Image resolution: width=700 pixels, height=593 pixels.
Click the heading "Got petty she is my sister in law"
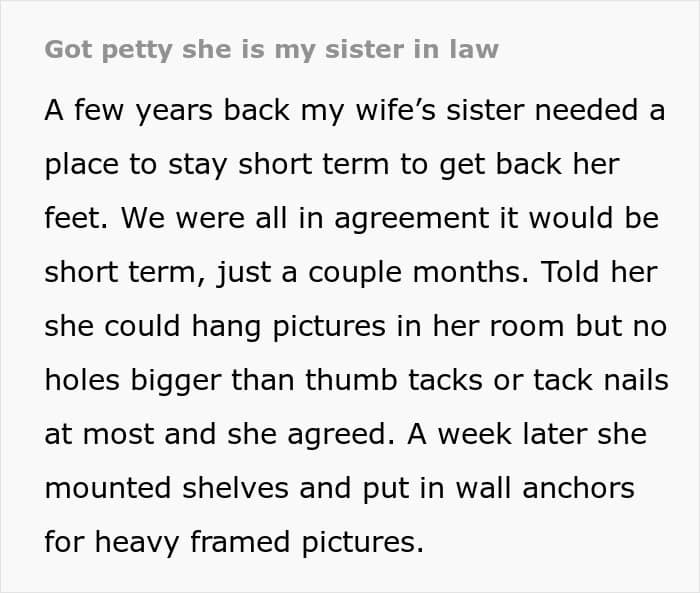click(x=271, y=50)
